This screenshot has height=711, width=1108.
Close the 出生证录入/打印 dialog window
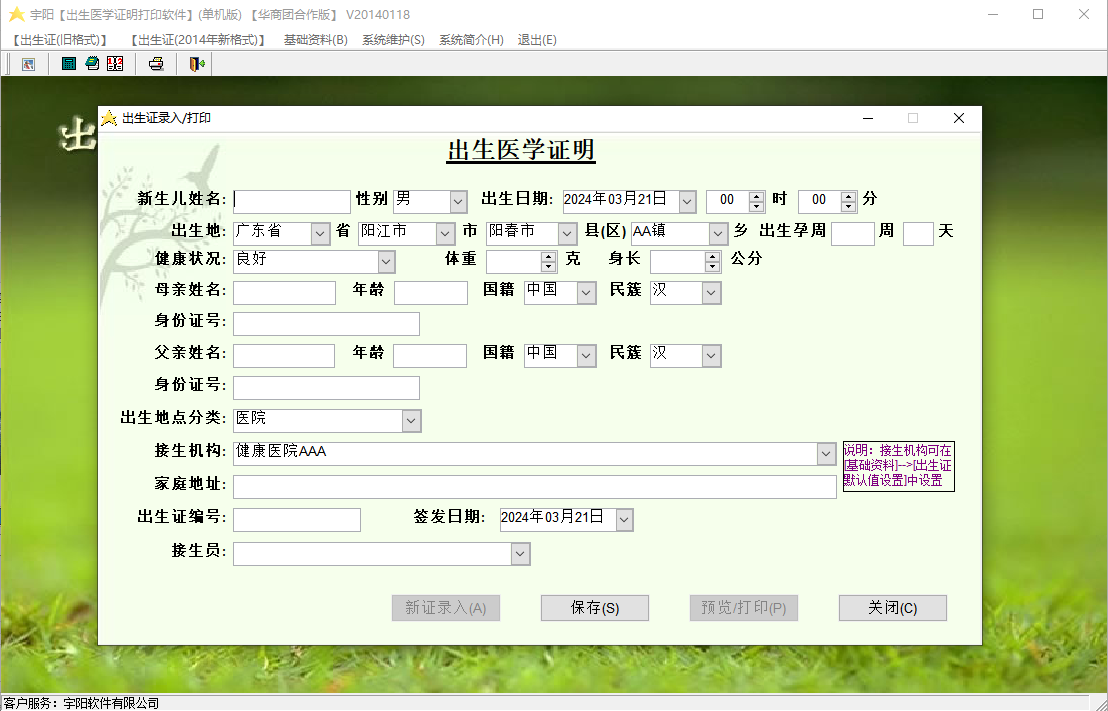coord(959,118)
